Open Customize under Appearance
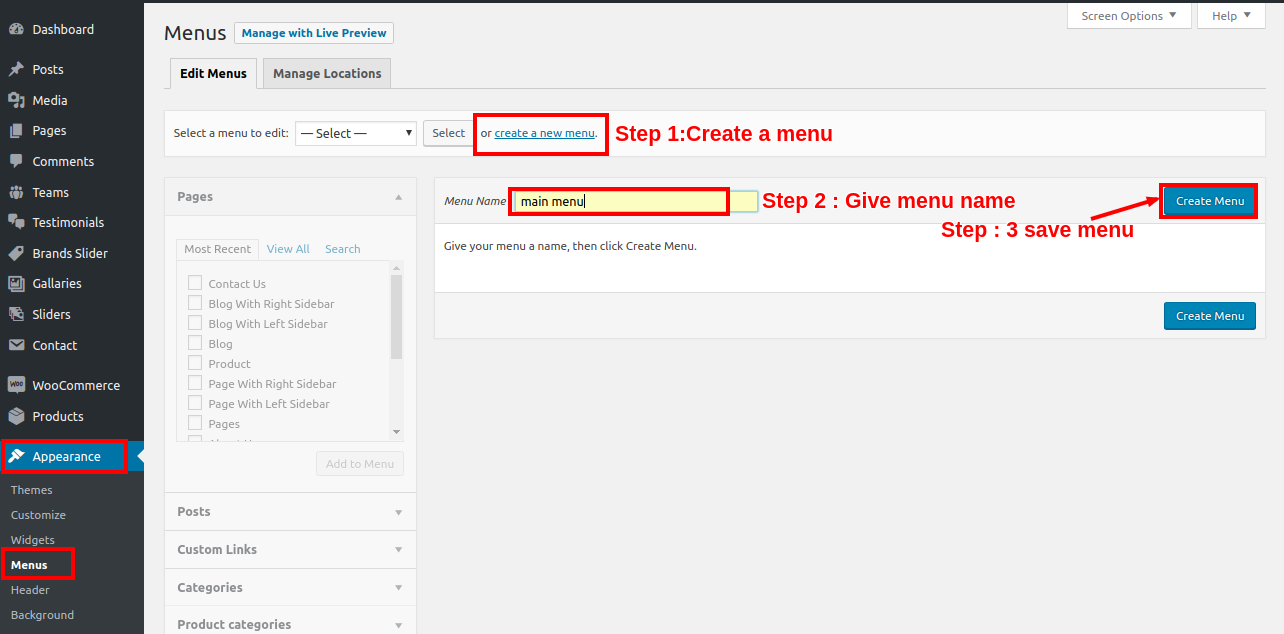The height and width of the screenshot is (634, 1284). (x=38, y=515)
